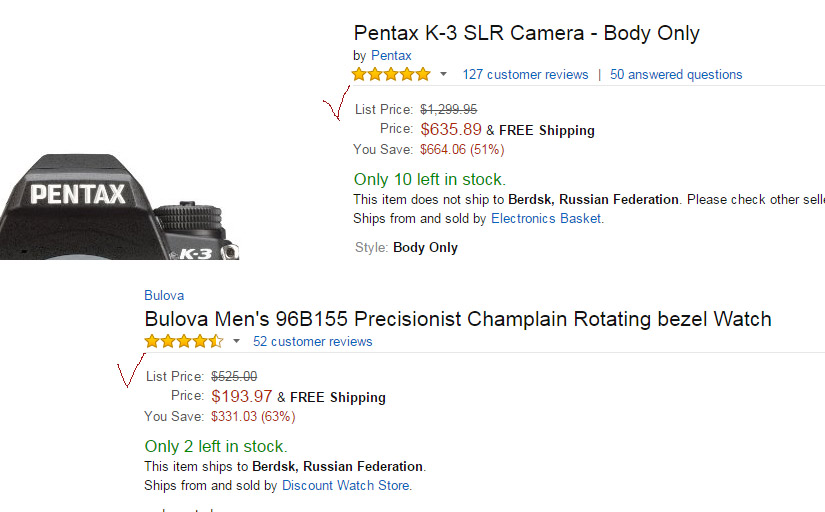This screenshot has width=825, height=512.
Task: Click the Bulova Precisionist Champlain watch title
Action: pos(458,319)
